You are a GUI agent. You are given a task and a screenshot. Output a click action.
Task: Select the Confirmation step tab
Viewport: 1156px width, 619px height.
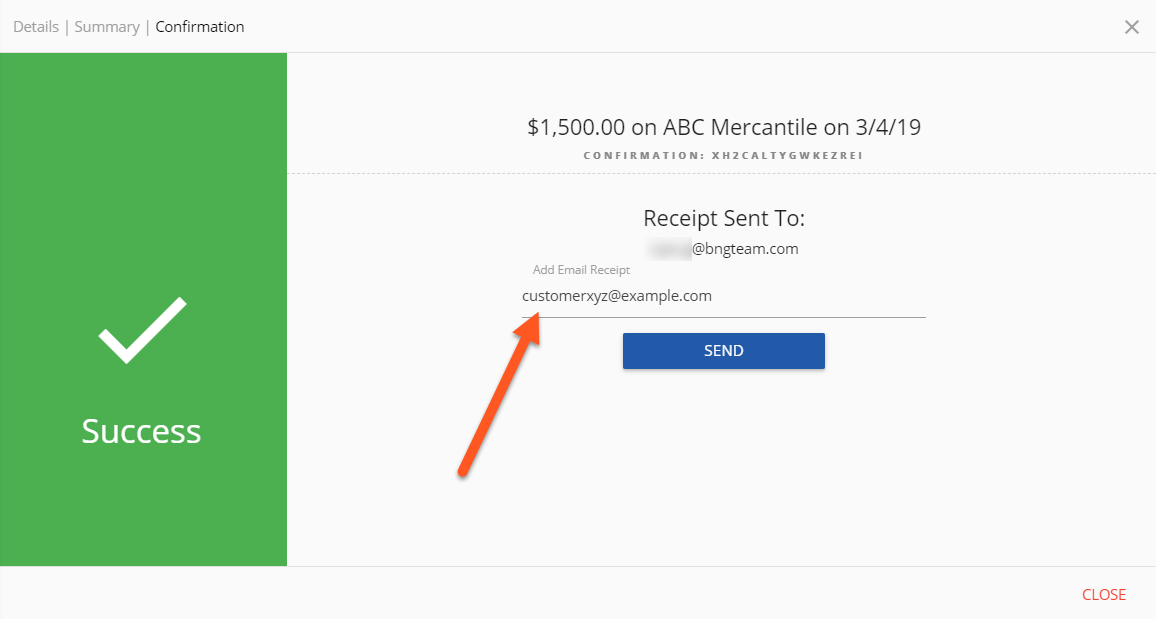(x=200, y=27)
